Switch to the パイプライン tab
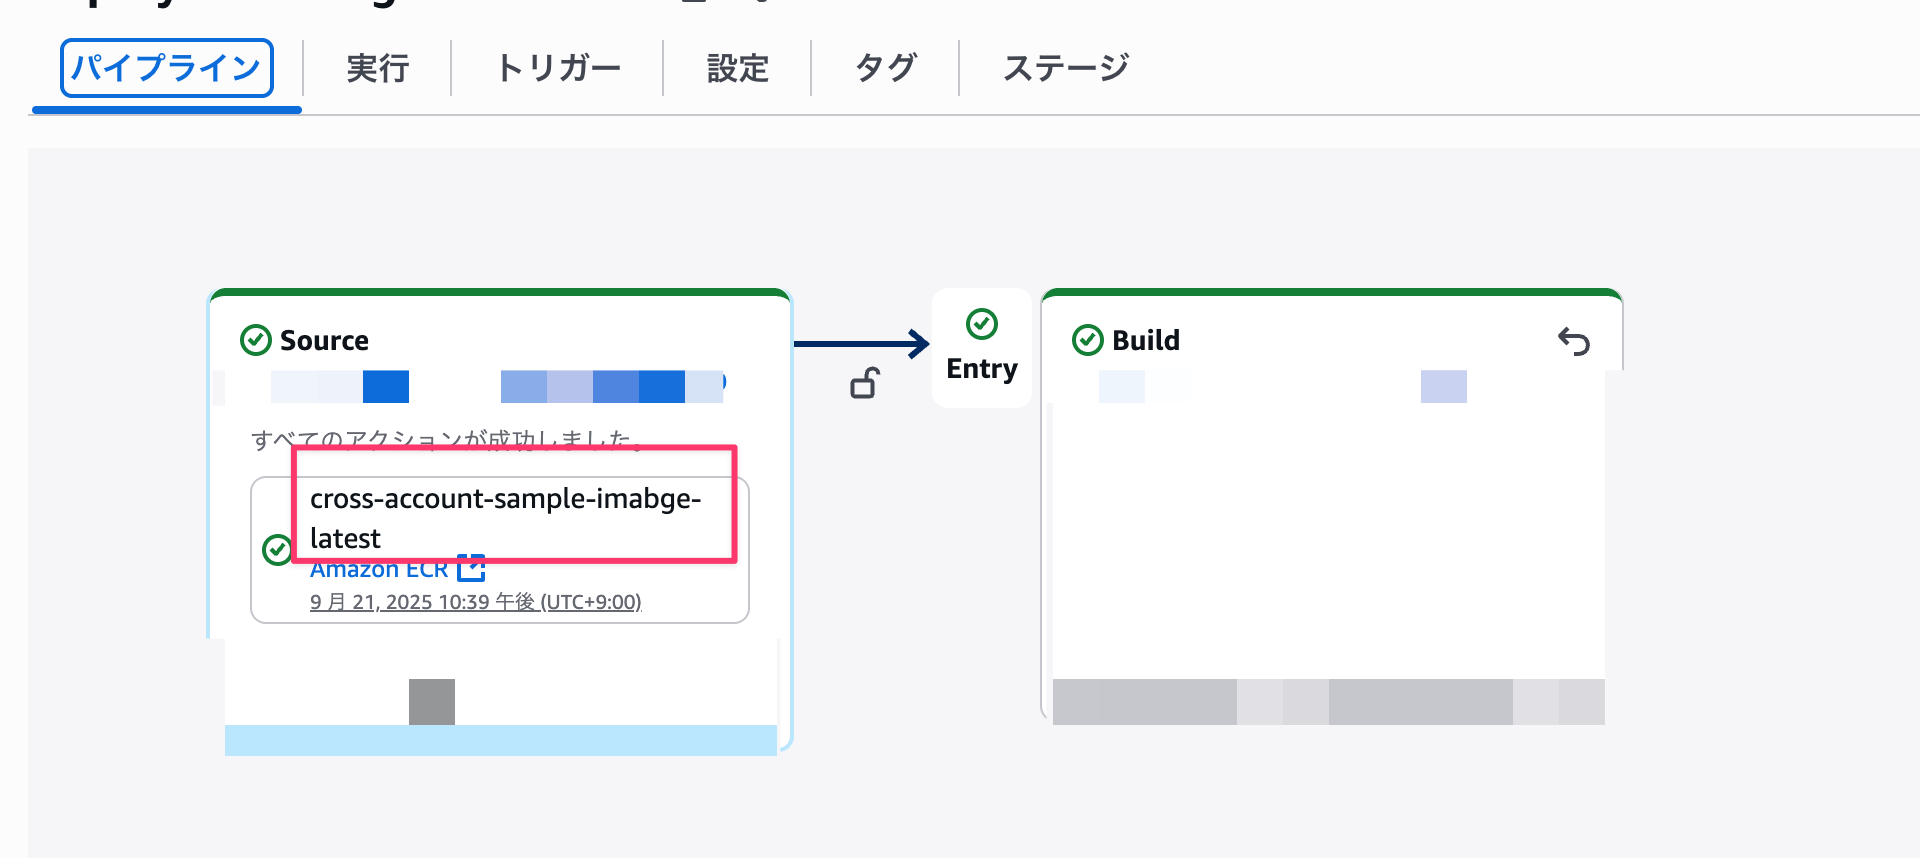This screenshot has width=1920, height=858. click(x=166, y=68)
